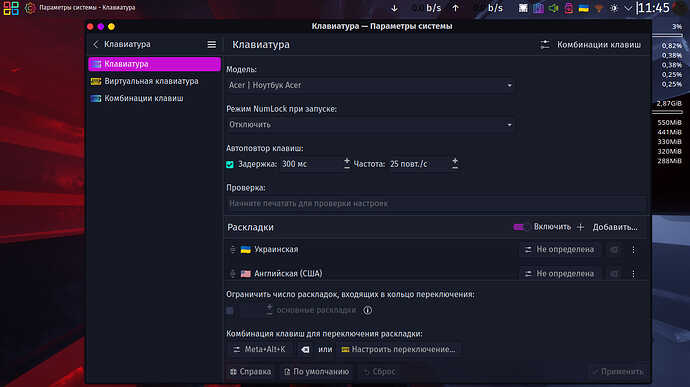Open more options for Украинская layout
Screen dimensions: 690x387
point(634,250)
